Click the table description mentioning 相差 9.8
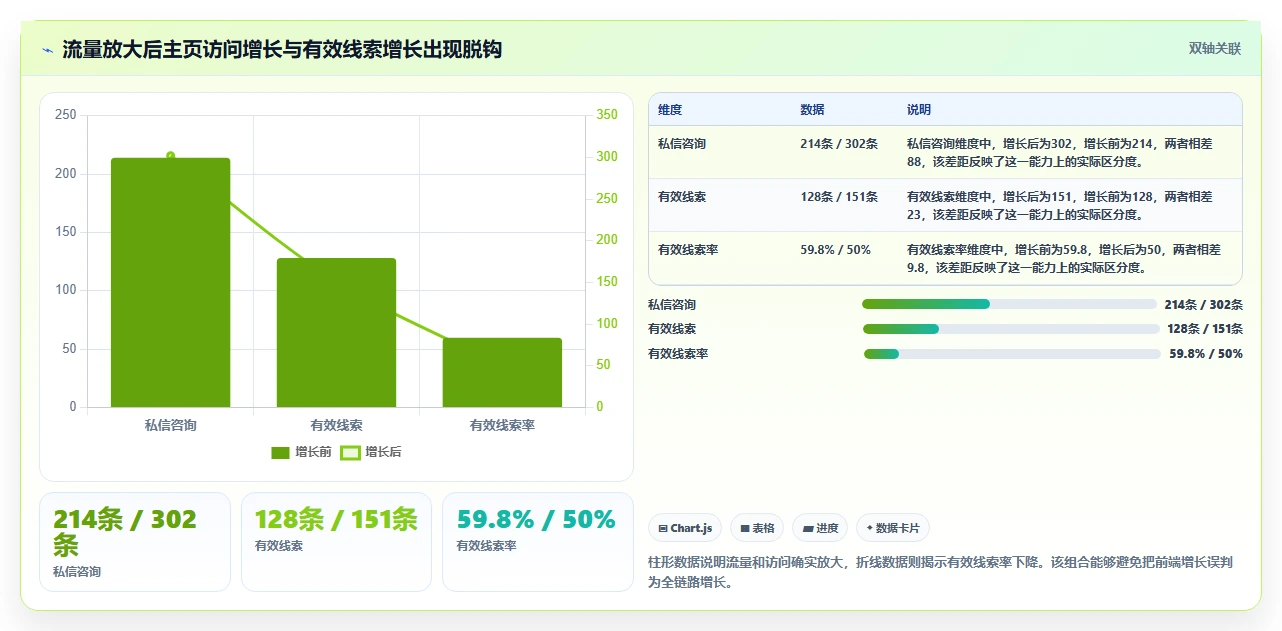Image resolution: width=1282 pixels, height=631 pixels. point(1064,258)
